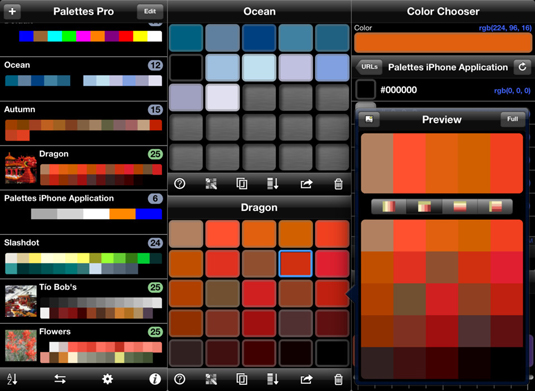Tap the #000000 hex label
The height and width of the screenshot is (391, 535).
(399, 90)
